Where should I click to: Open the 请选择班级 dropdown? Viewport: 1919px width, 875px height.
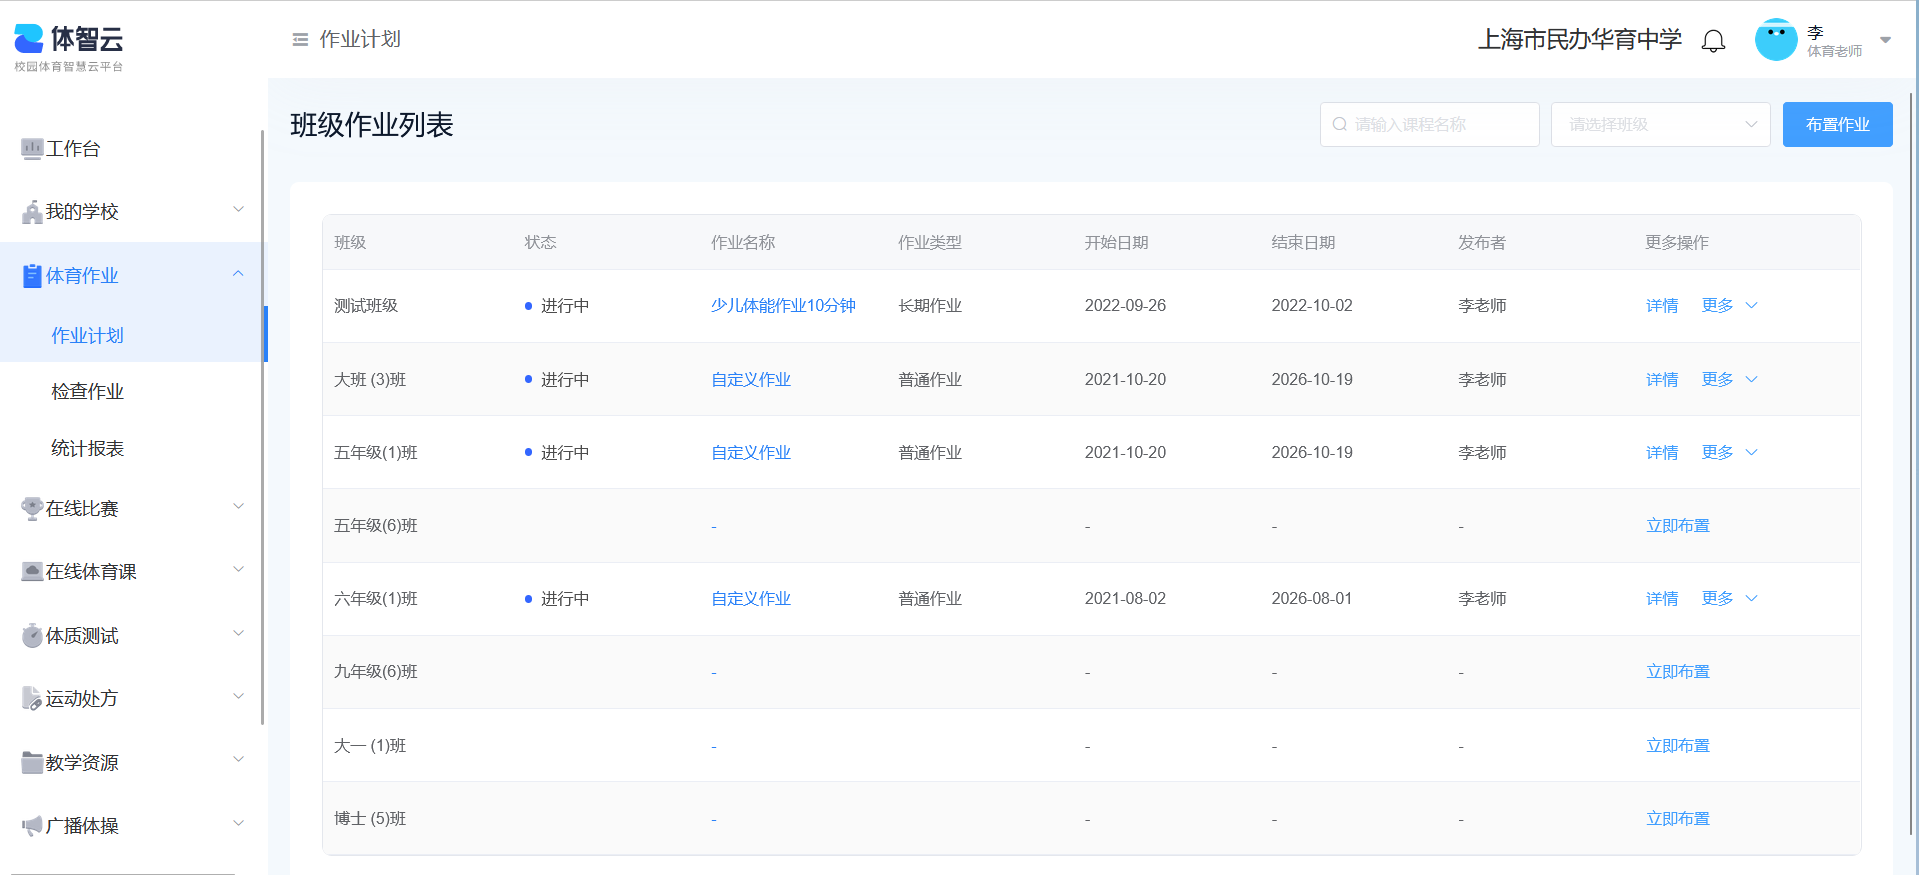pos(1661,125)
